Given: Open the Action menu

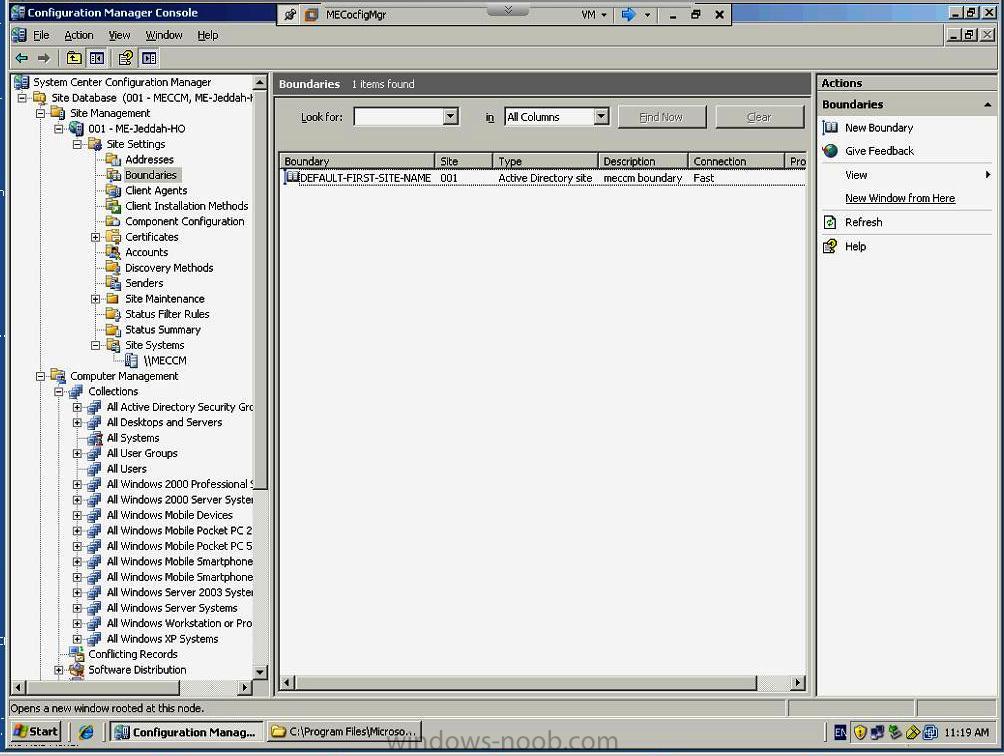Looking at the screenshot, I should point(79,35).
